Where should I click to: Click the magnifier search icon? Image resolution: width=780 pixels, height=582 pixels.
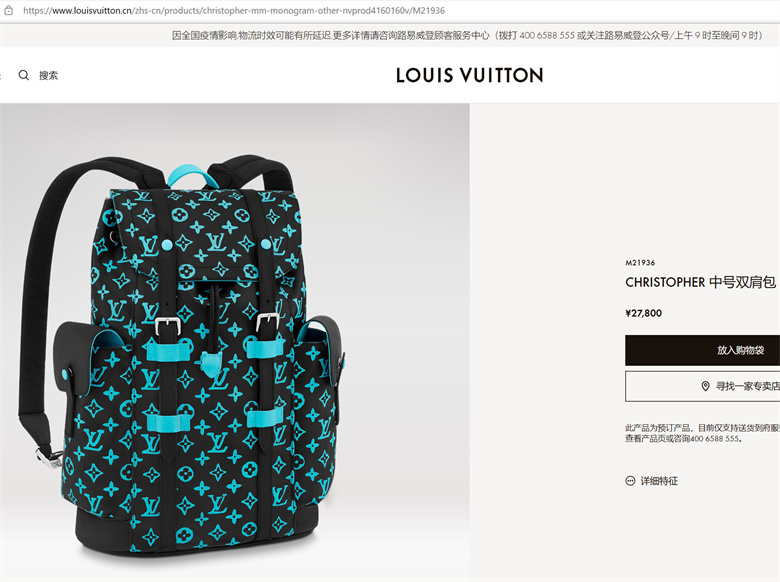pyautogui.click(x=23, y=75)
